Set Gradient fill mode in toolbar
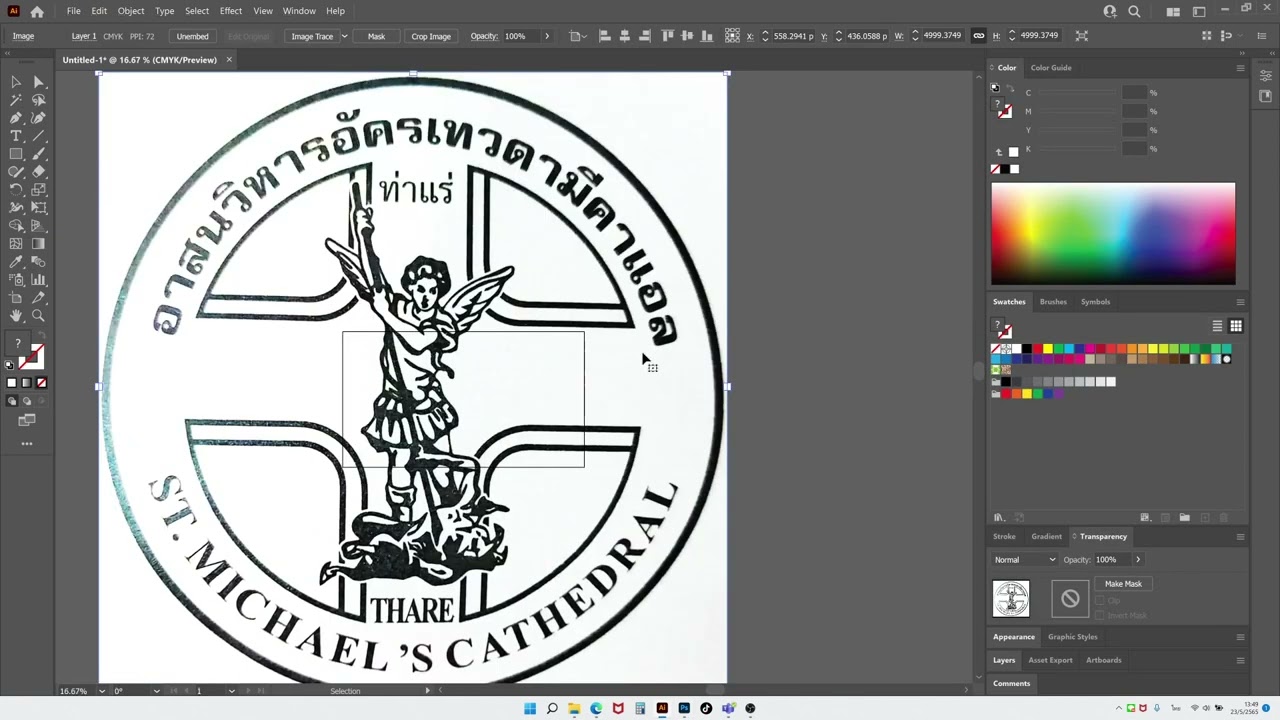The height and width of the screenshot is (720, 1280). tap(26, 383)
